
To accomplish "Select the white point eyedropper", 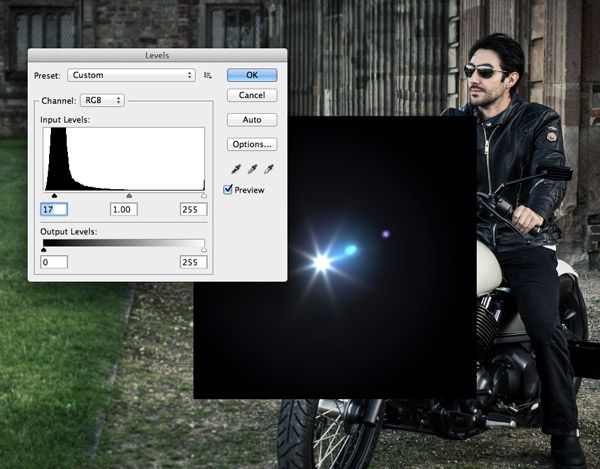I will (268, 169).
